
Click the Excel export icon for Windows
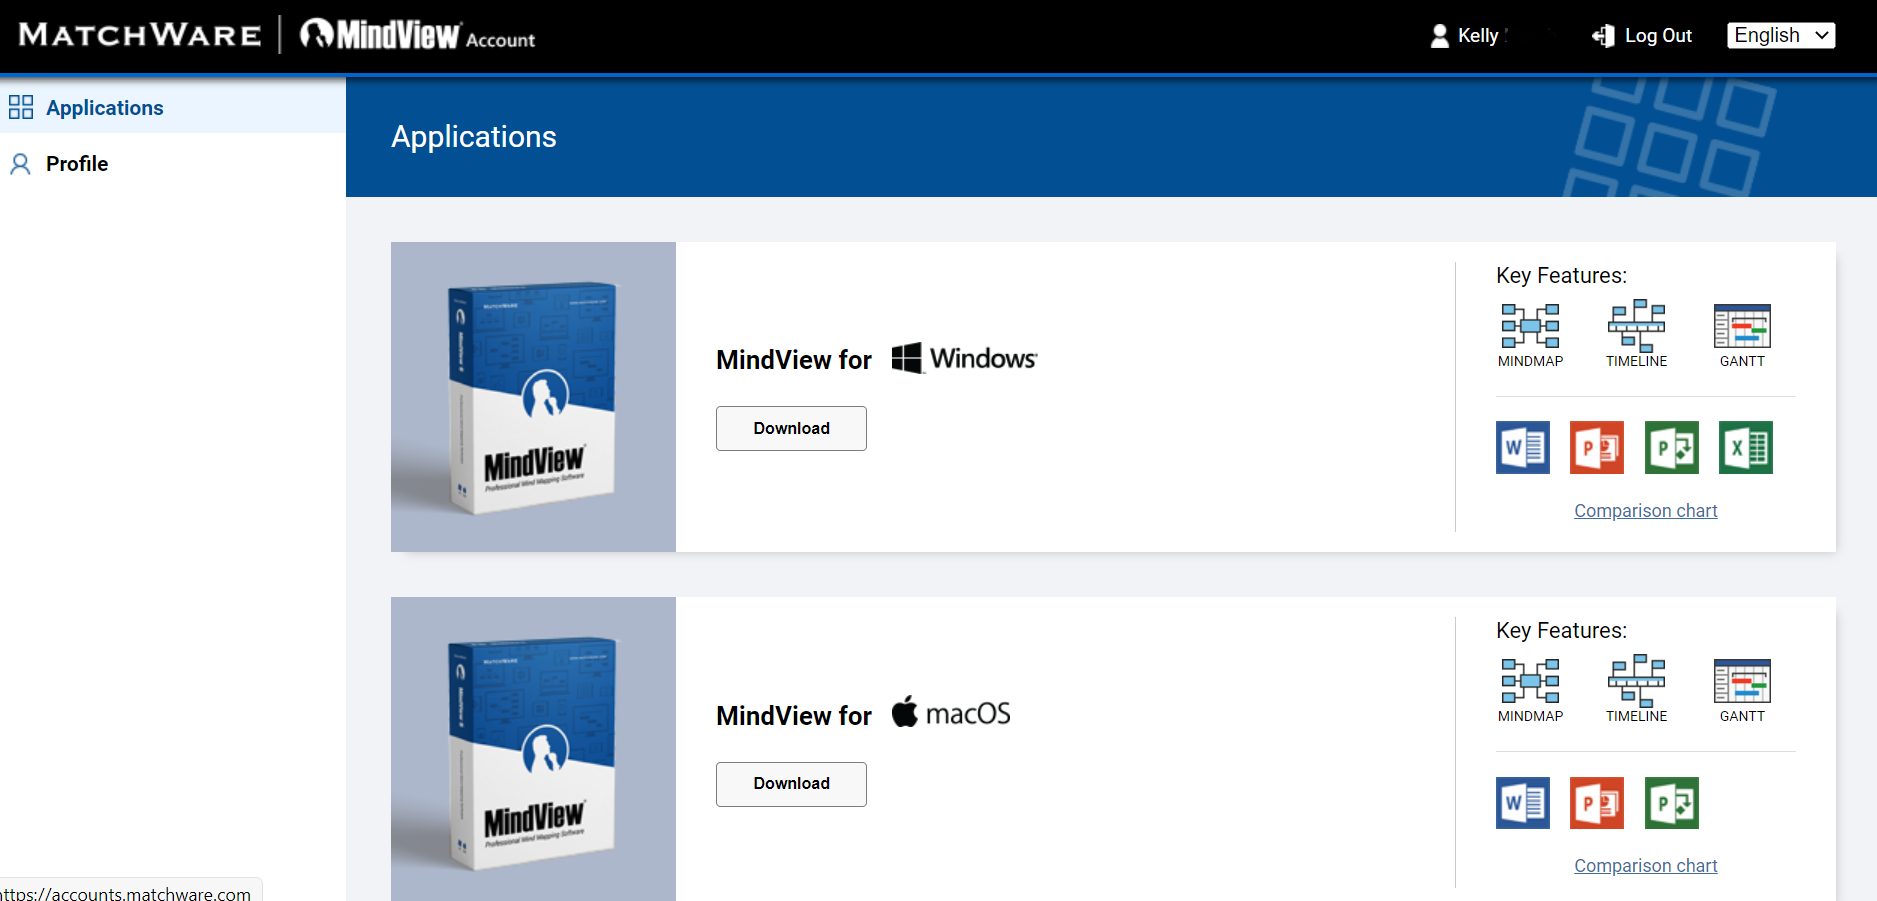pos(1745,447)
